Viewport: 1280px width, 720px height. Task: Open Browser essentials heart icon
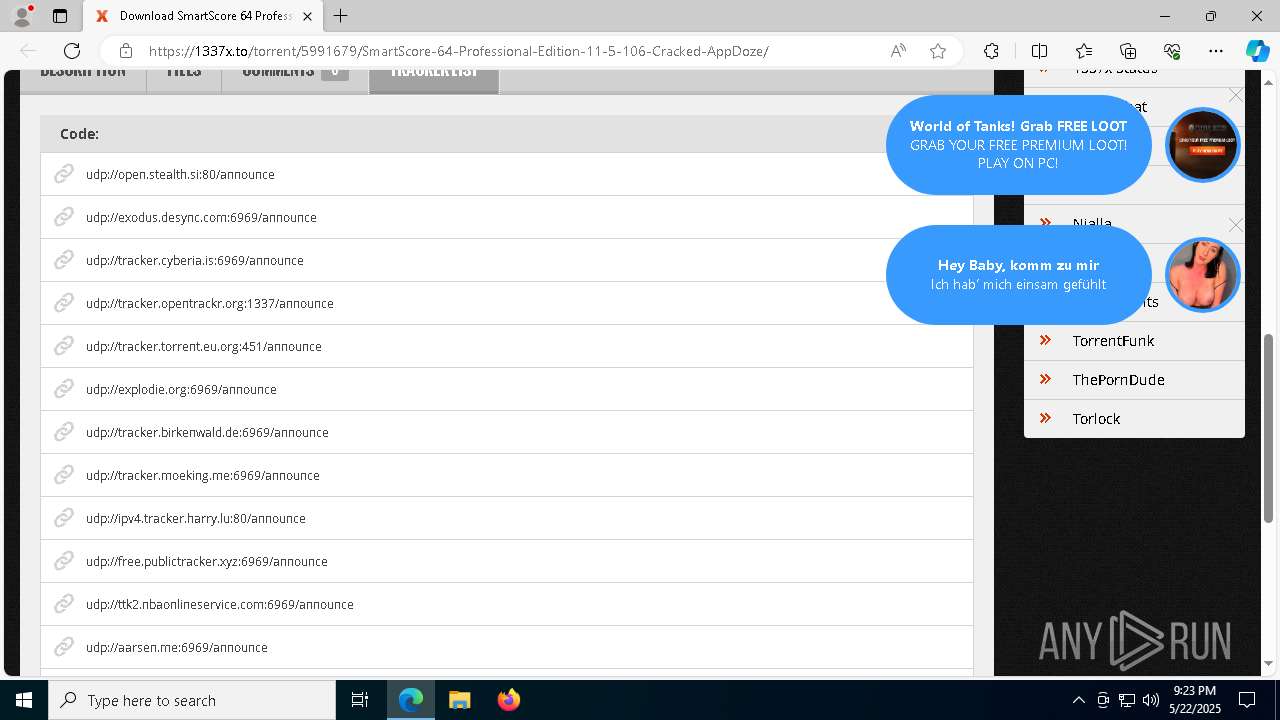[1172, 51]
